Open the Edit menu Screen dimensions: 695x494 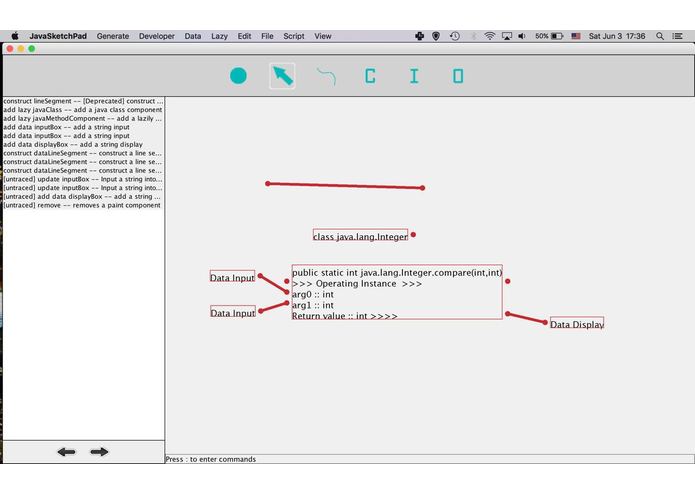(x=244, y=36)
